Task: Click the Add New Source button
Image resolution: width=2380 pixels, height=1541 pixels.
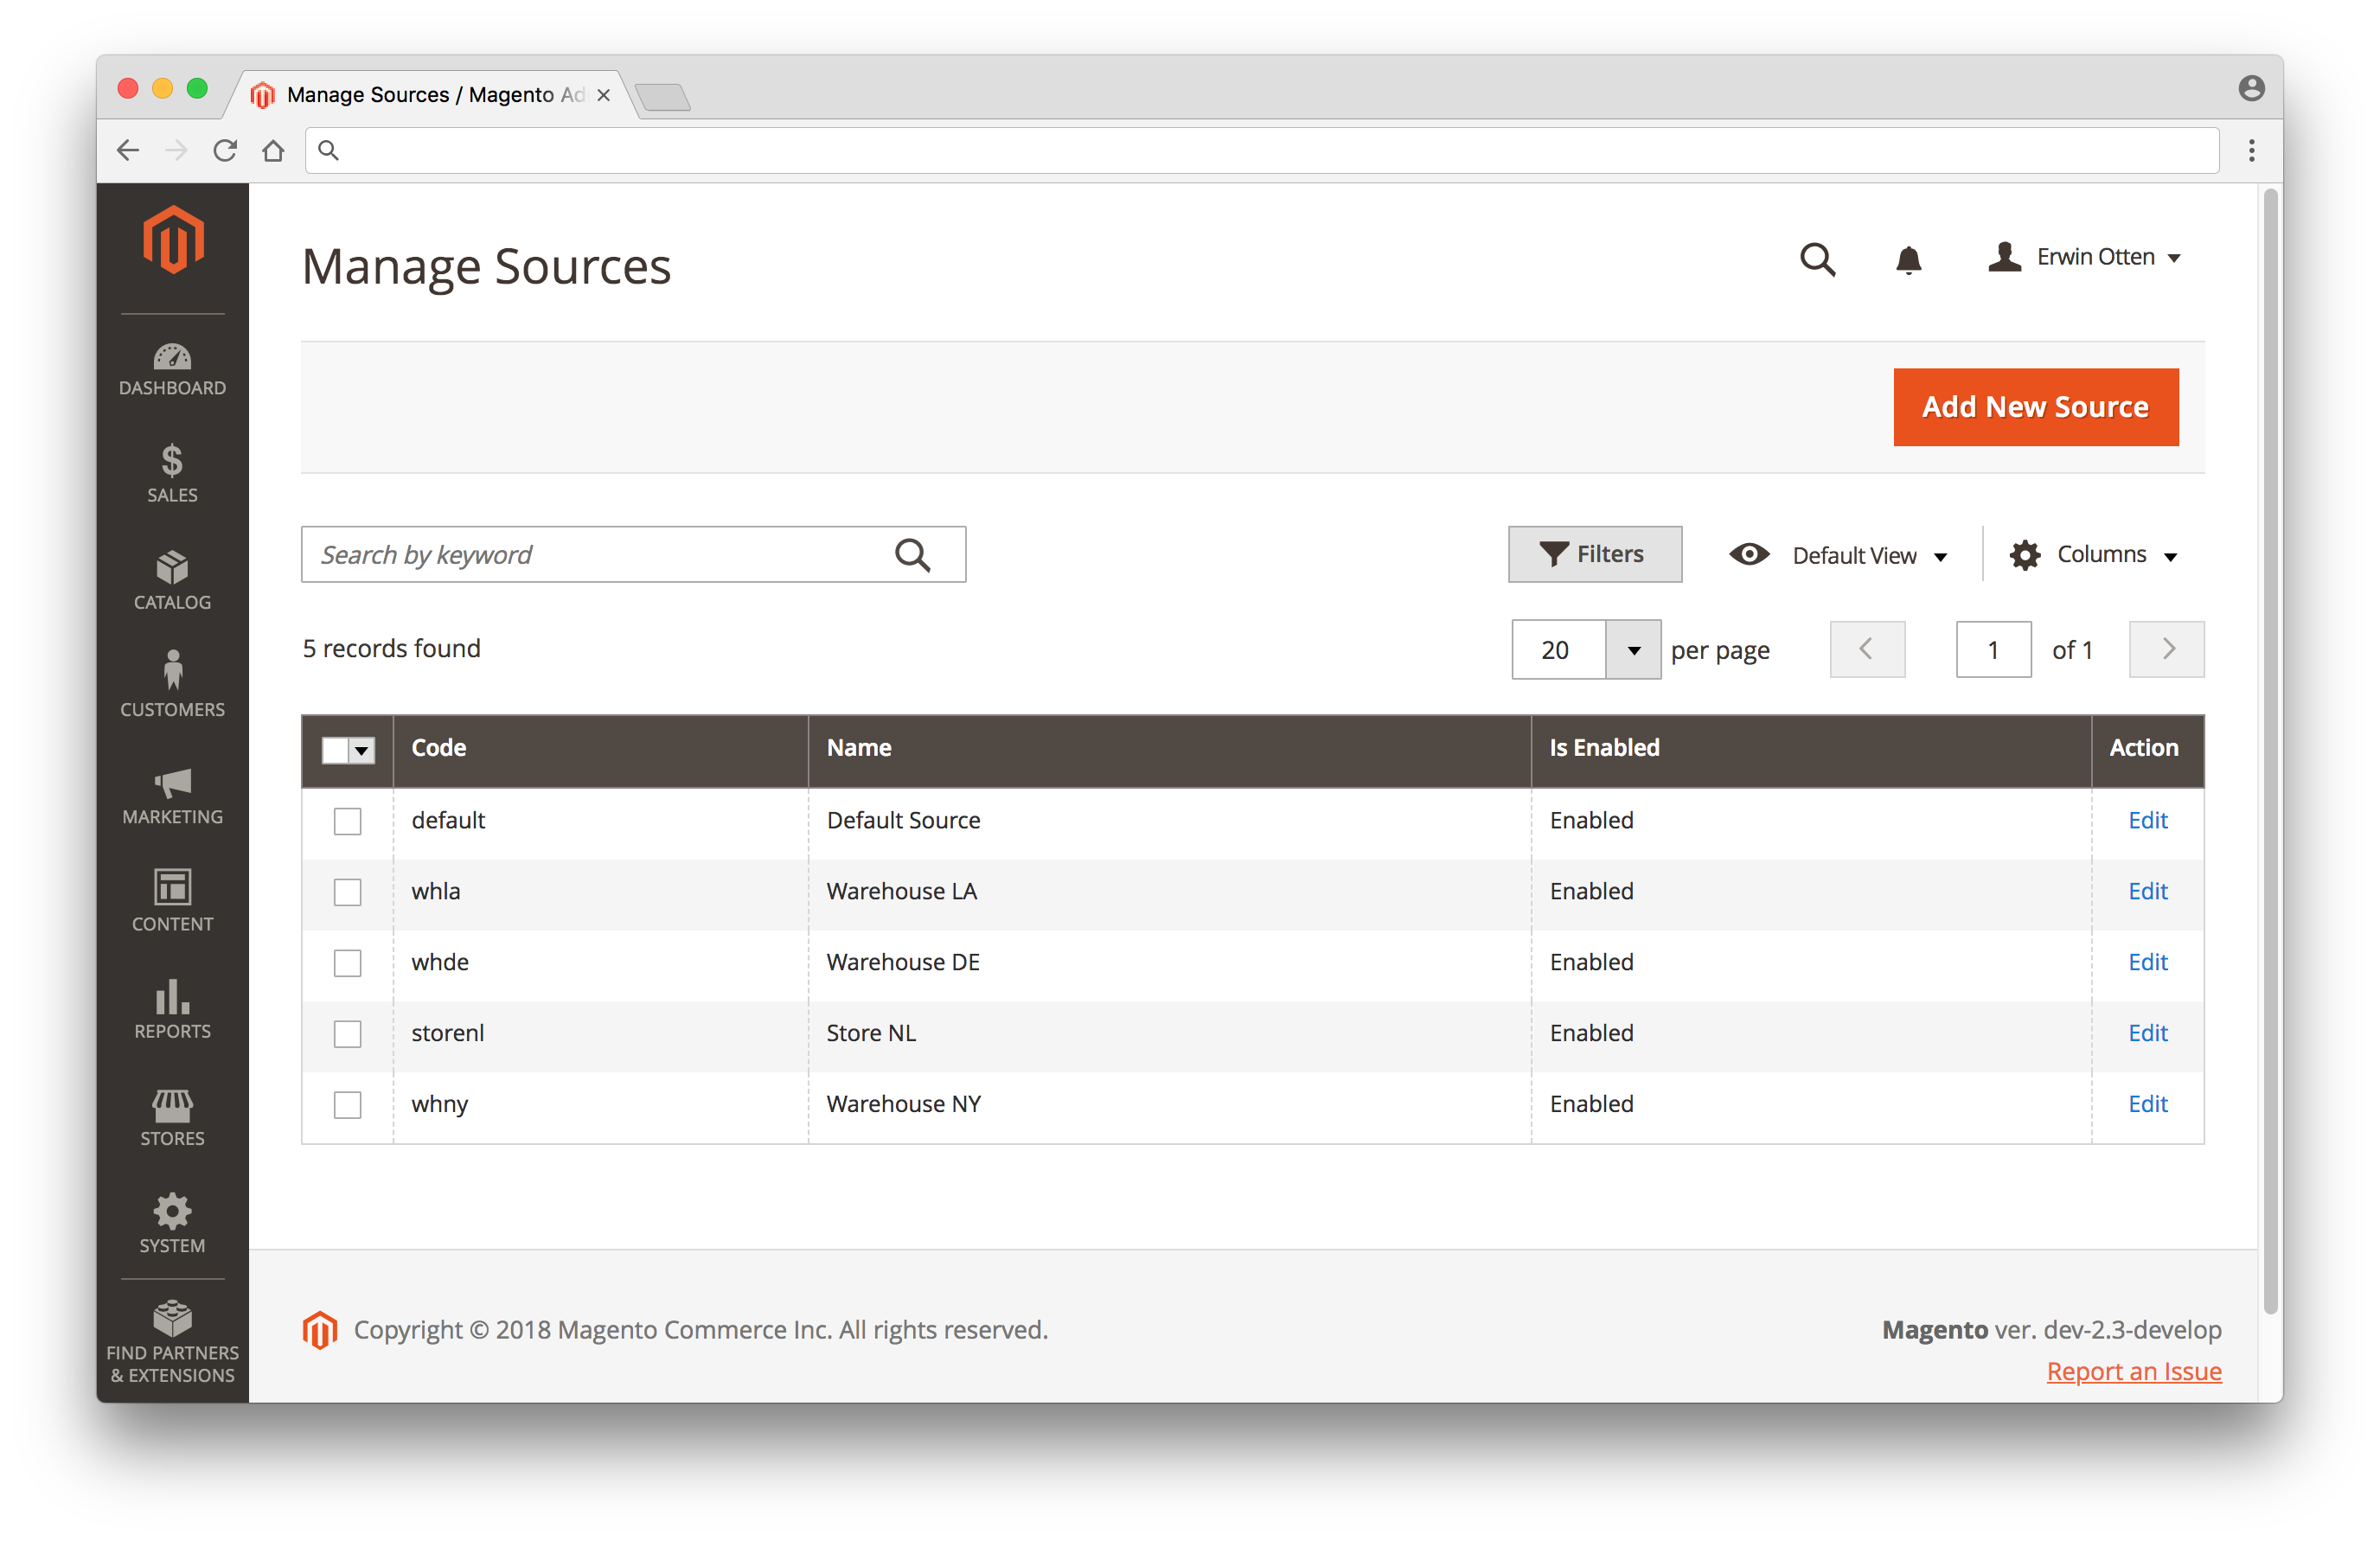Action: pyautogui.click(x=2035, y=407)
